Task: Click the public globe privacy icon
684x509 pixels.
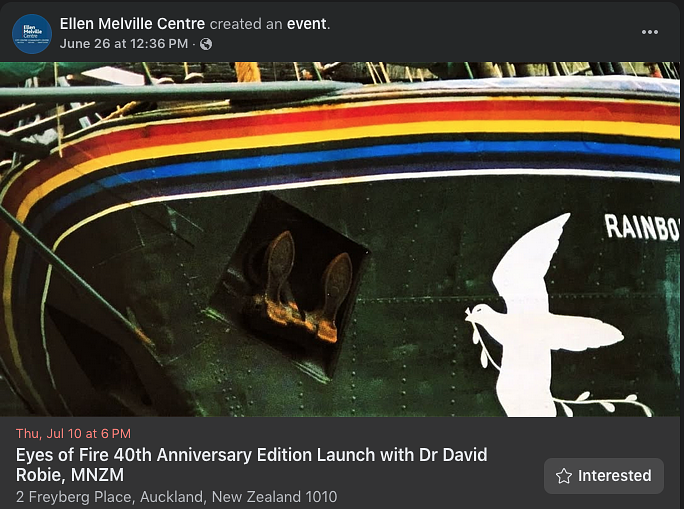Action: pyautogui.click(x=206, y=44)
